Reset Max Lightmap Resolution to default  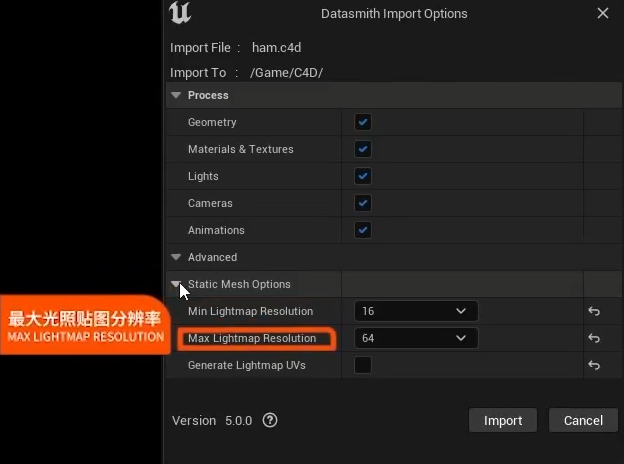[594, 338]
